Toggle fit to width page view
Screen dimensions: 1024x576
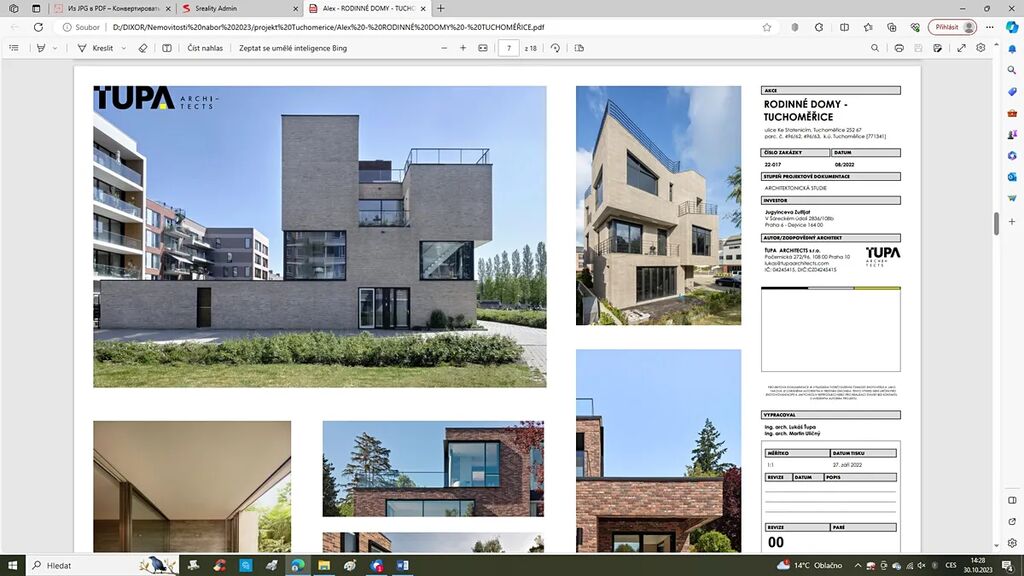pos(483,48)
